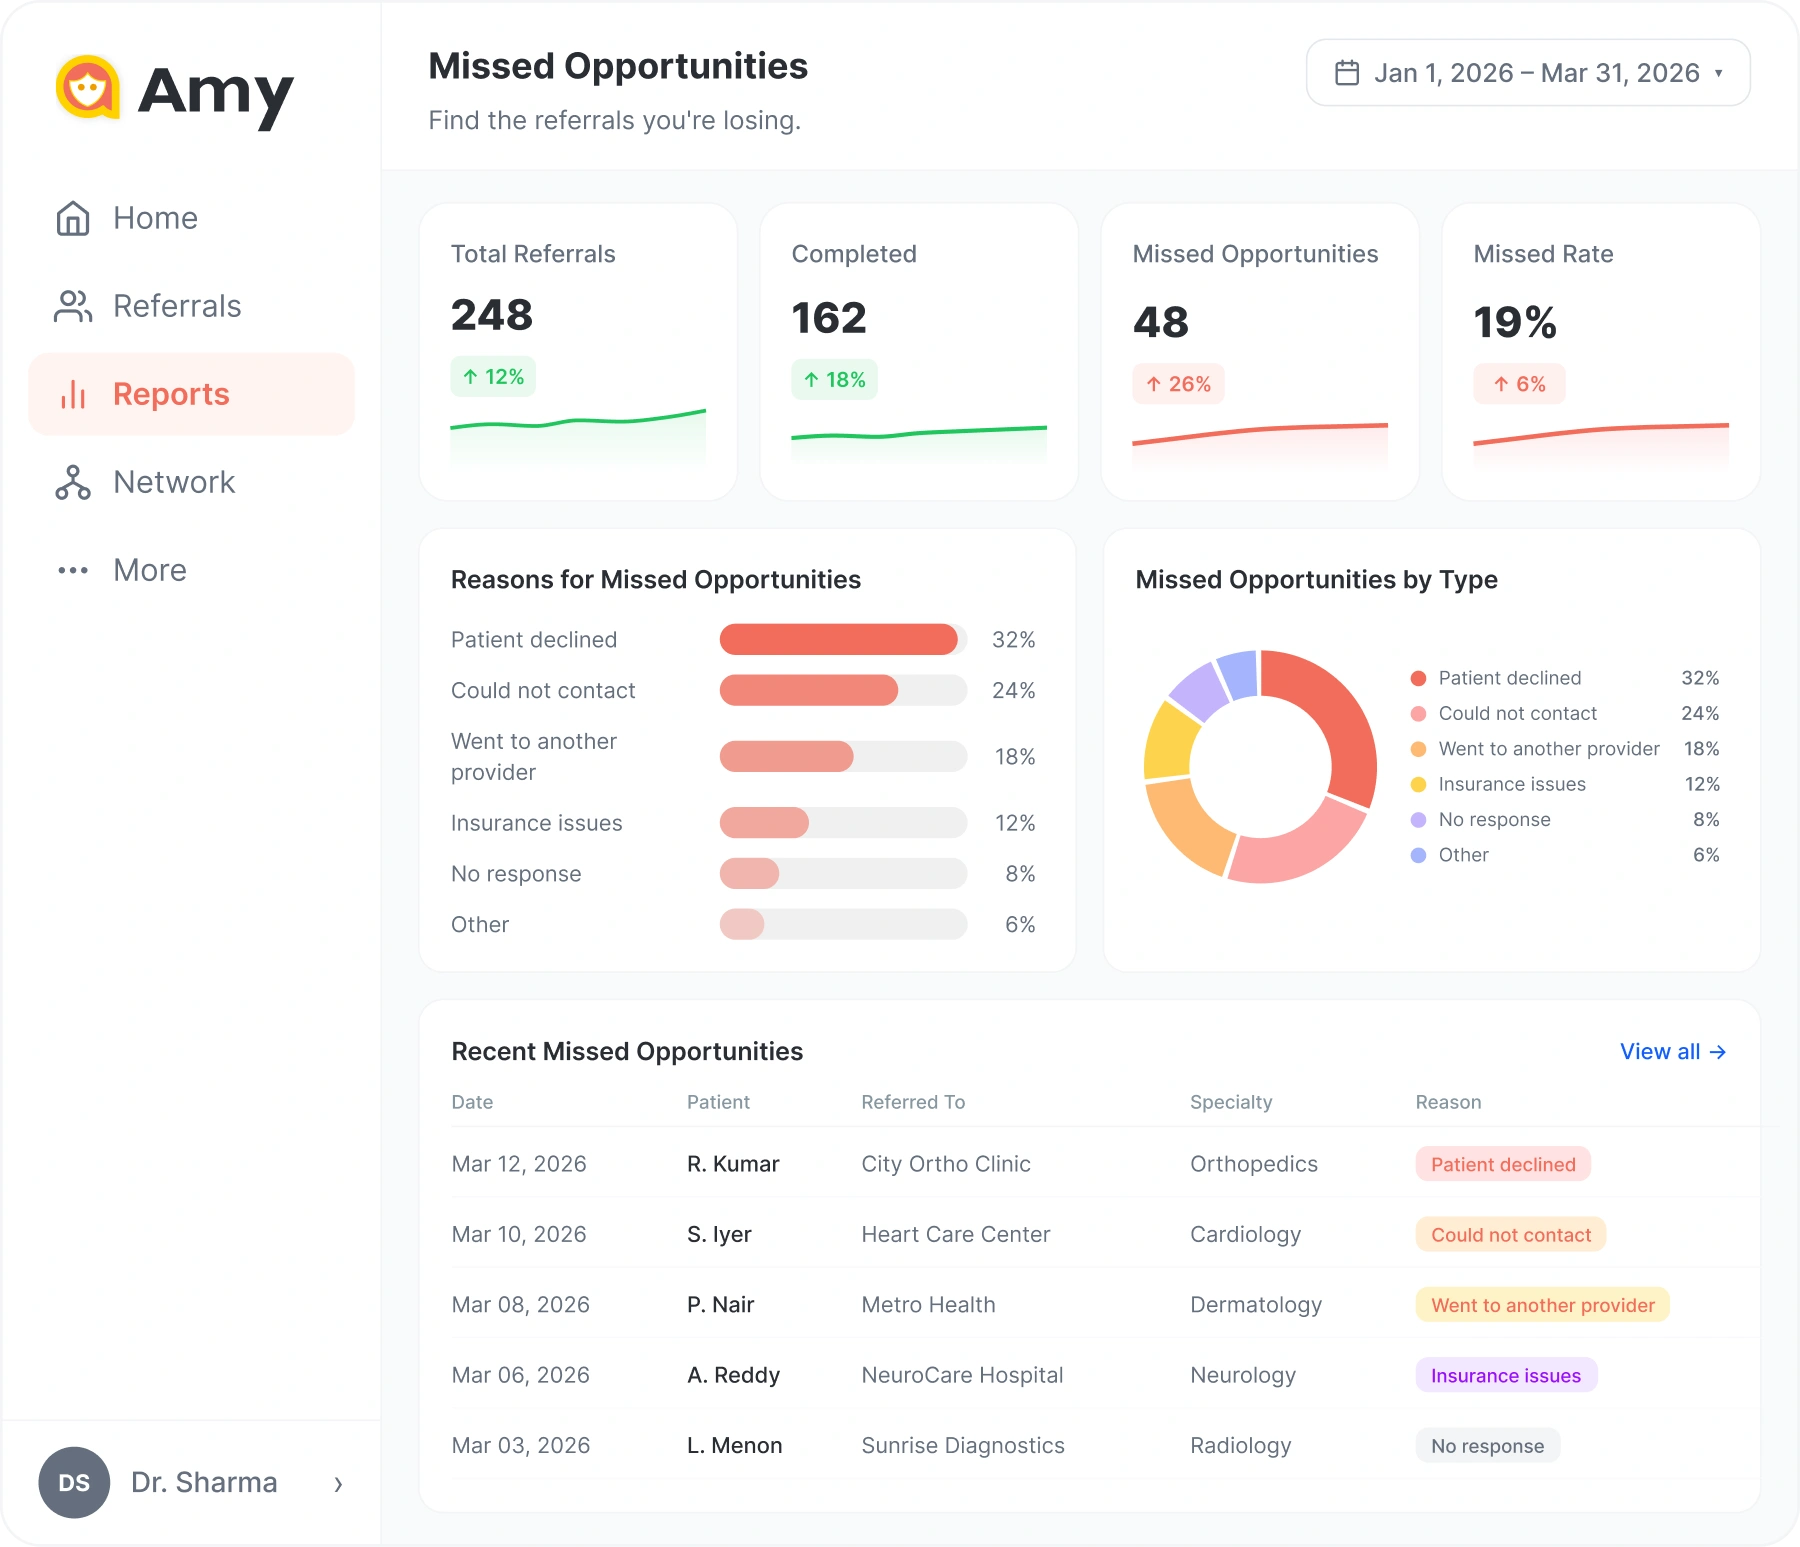The image size is (1800, 1547).
Task: Click the Missed Rate value 19%
Action: click(x=1515, y=322)
